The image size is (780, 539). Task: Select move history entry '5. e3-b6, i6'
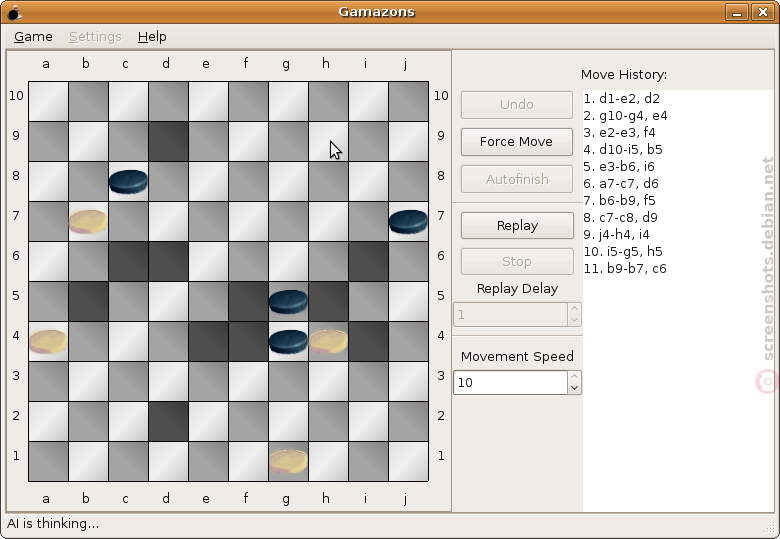tap(619, 166)
